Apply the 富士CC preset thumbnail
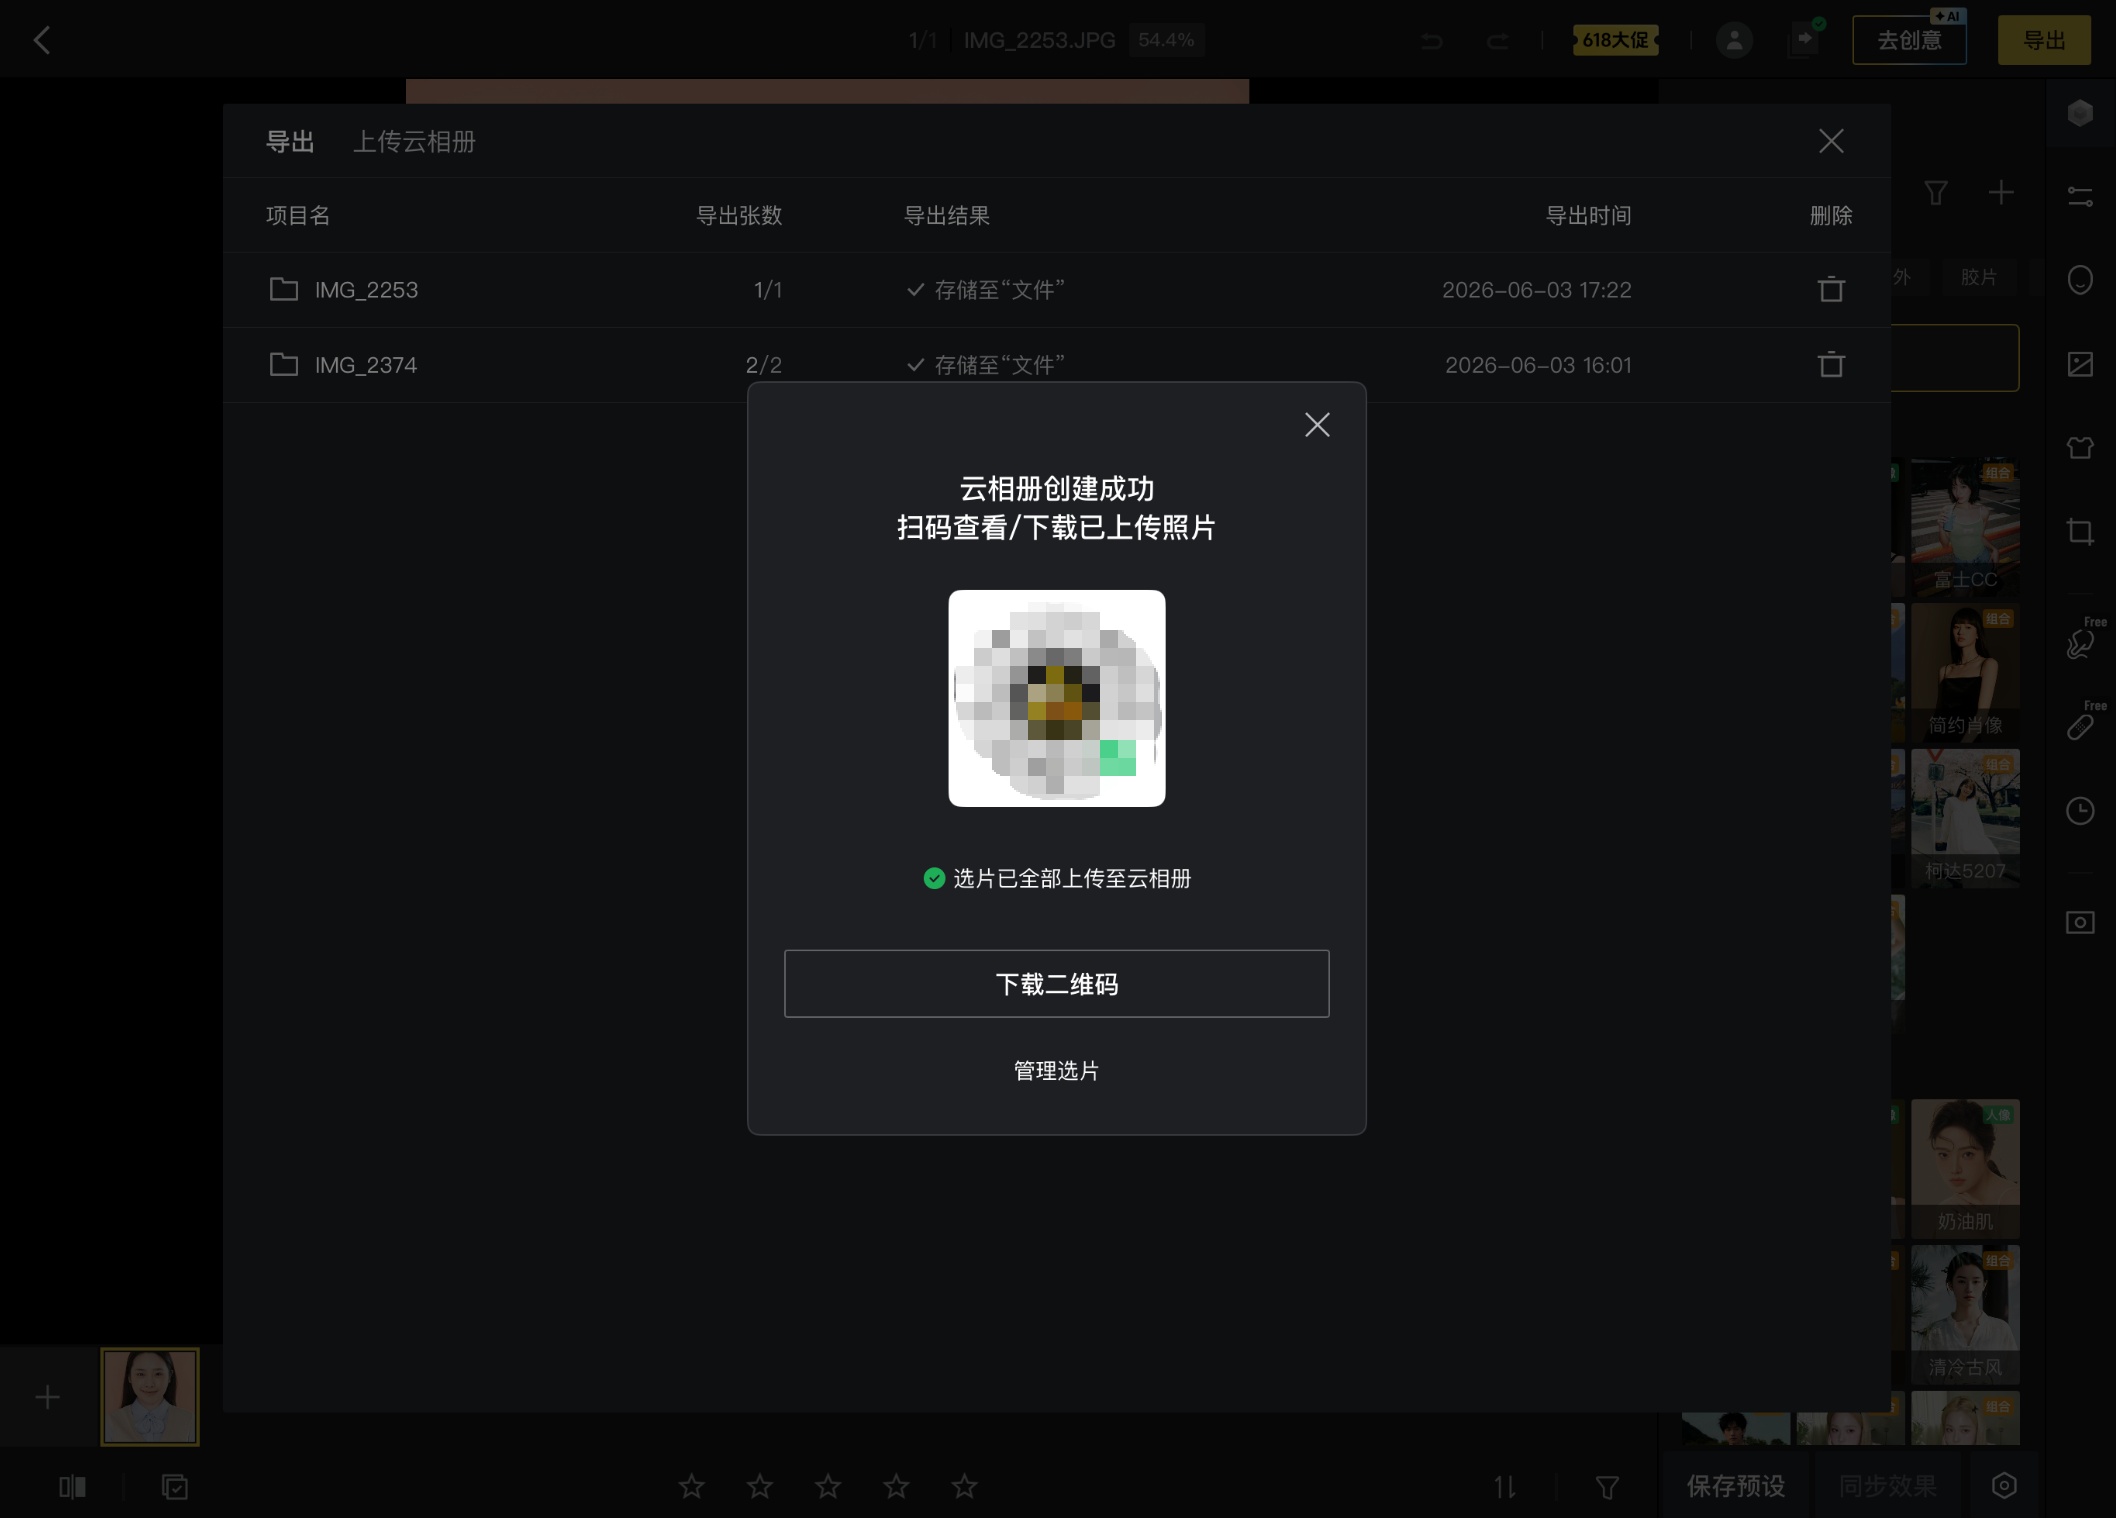Screen dimensions: 2116x1518 [x=1965, y=528]
